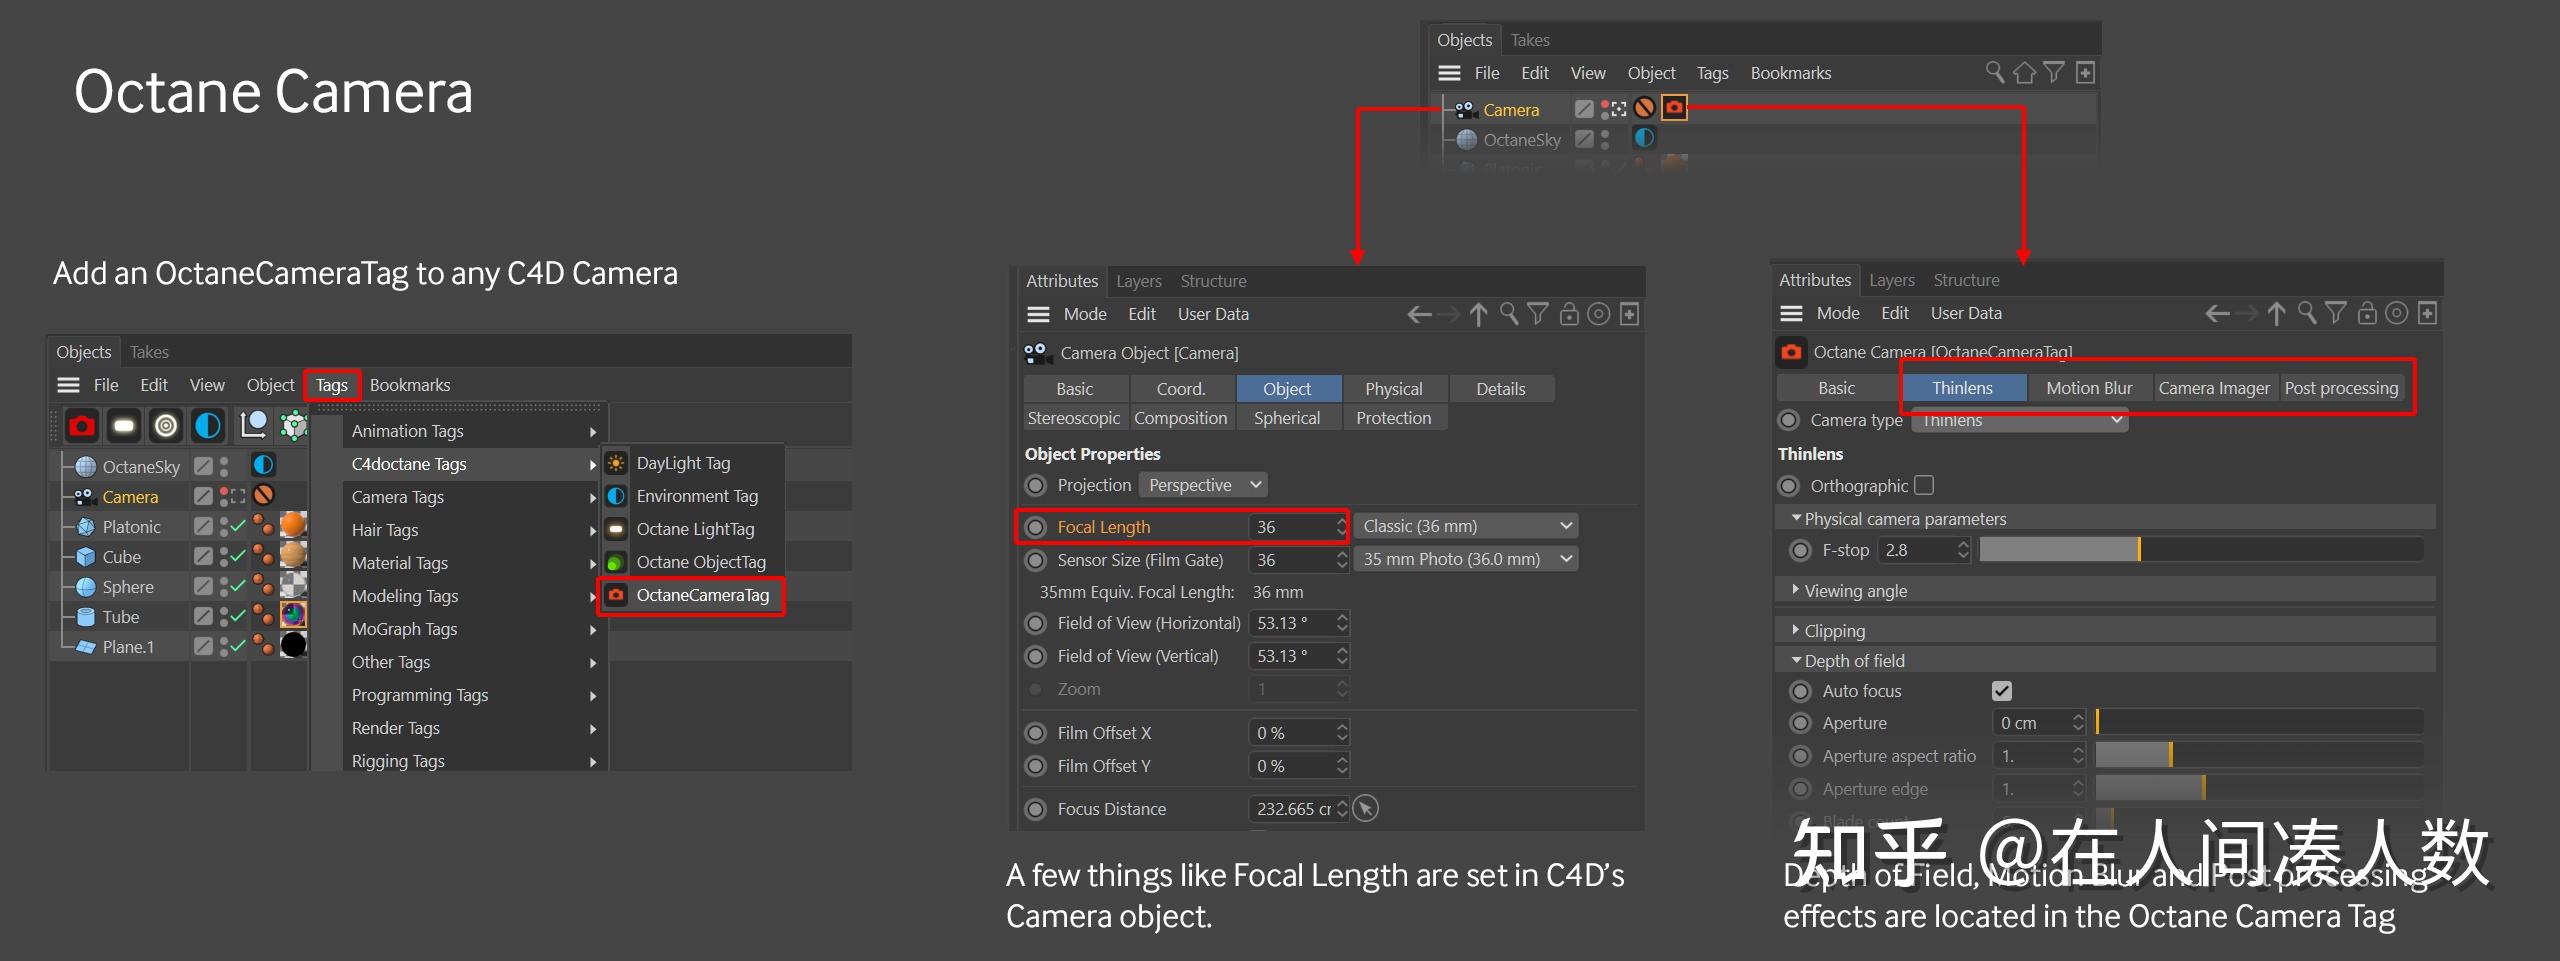The image size is (2560, 961).
Task: Toggle the Cube object's green enable checkmark
Action: click(x=237, y=556)
